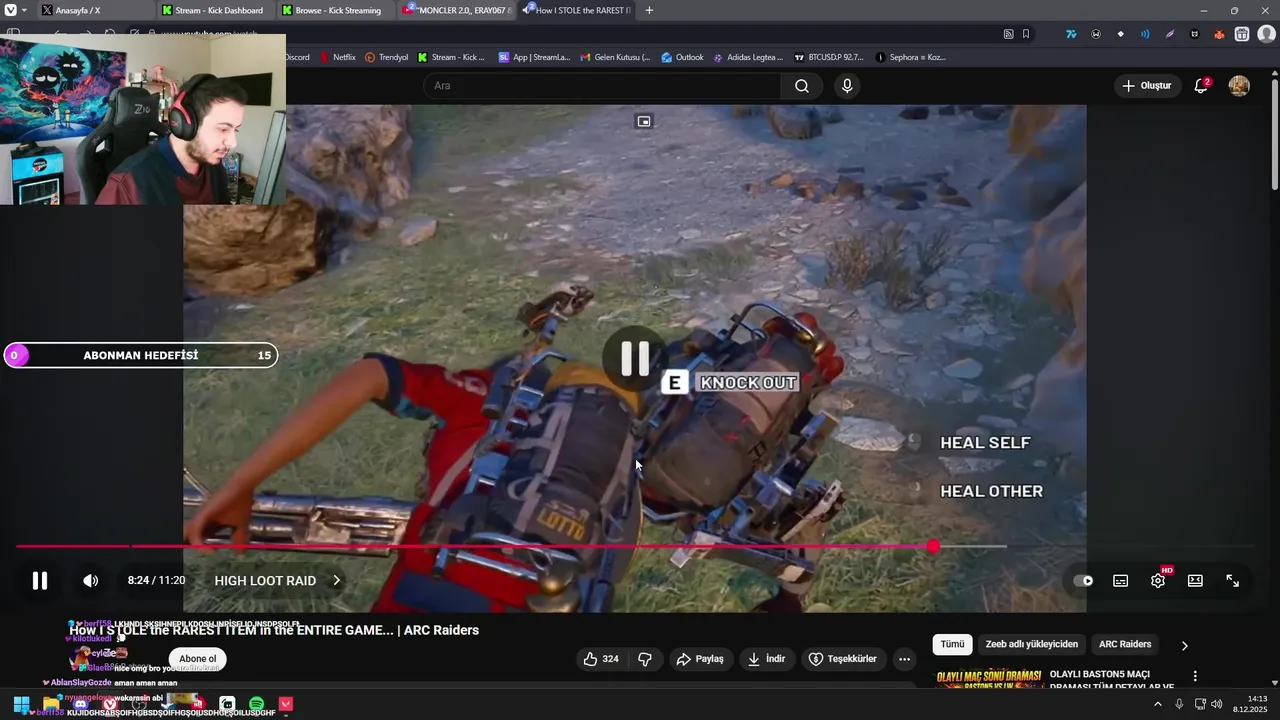Open the Trendyol bookmark
This screenshot has height=720, width=1280.
pos(387,57)
